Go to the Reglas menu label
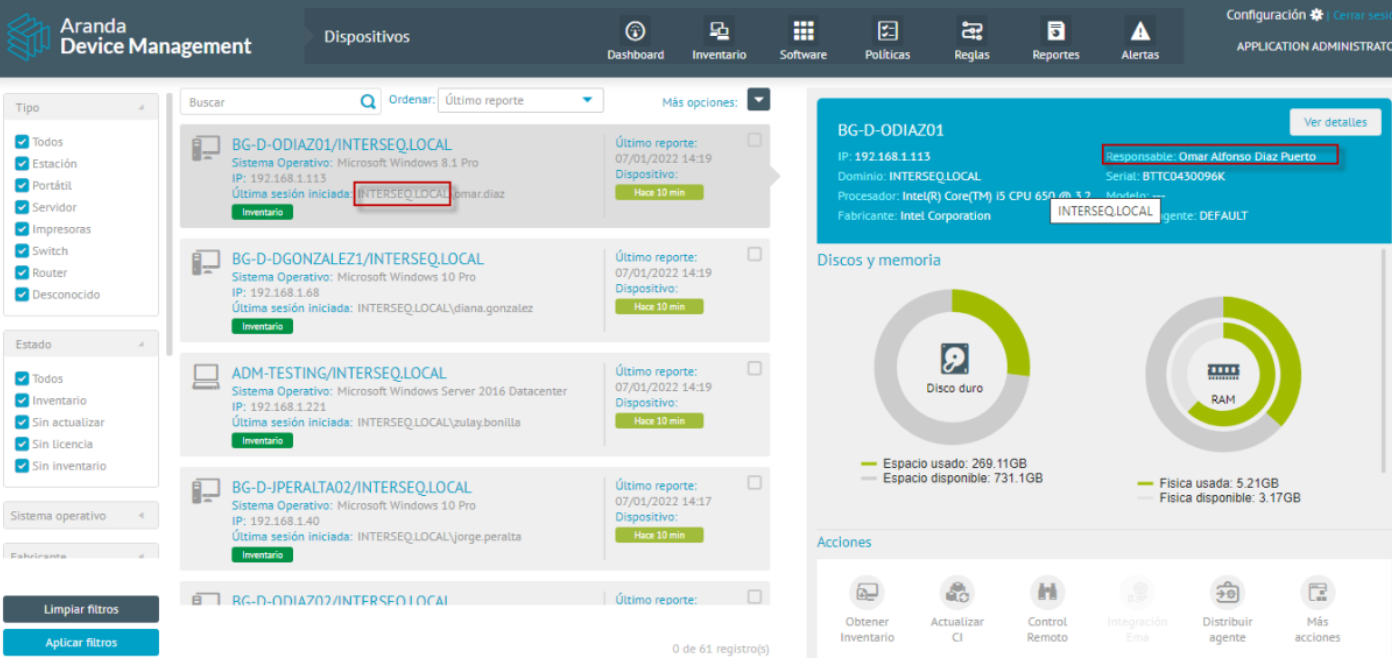Screen dimensions: 1392x663 tap(971, 55)
